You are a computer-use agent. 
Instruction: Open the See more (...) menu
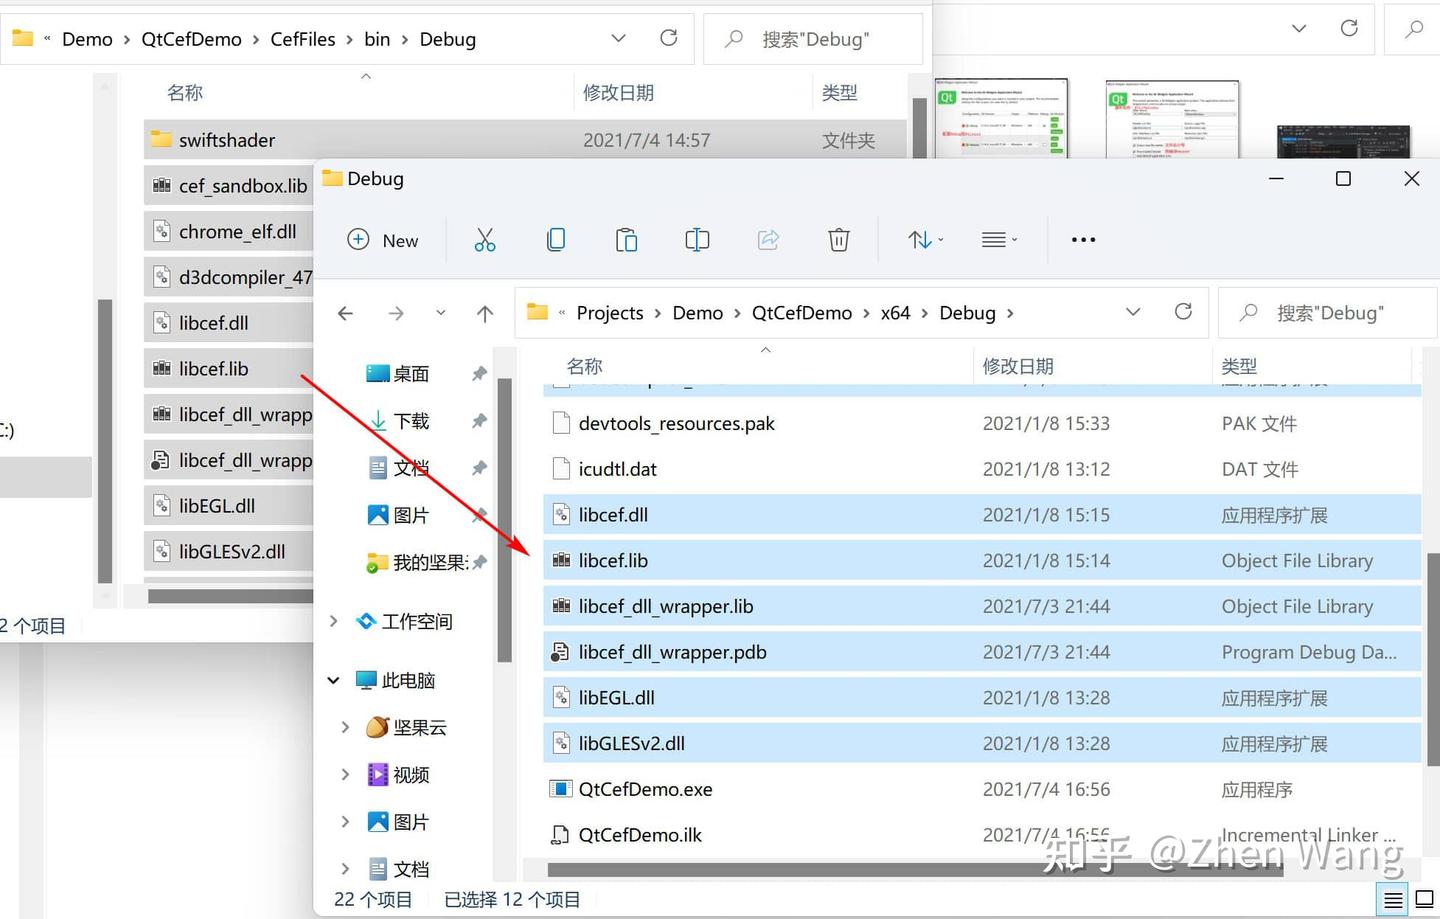click(x=1083, y=239)
